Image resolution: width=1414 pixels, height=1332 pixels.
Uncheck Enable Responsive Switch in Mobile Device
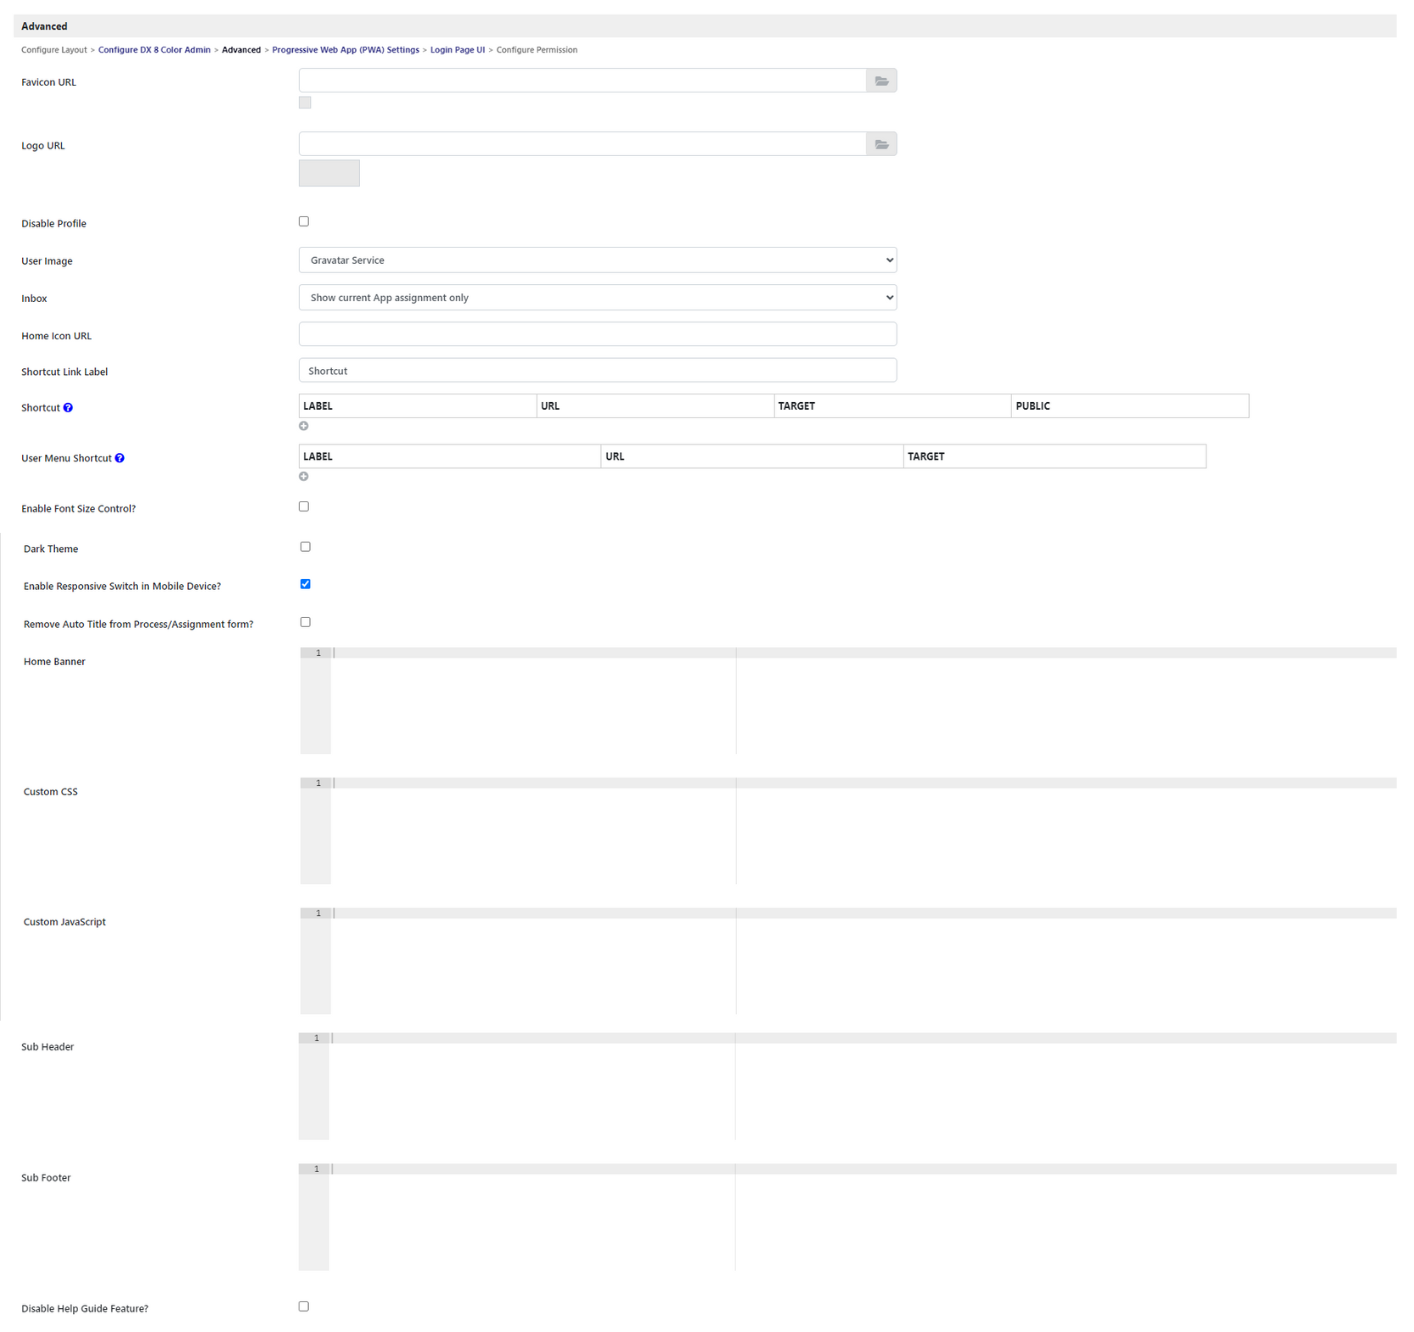pos(305,584)
